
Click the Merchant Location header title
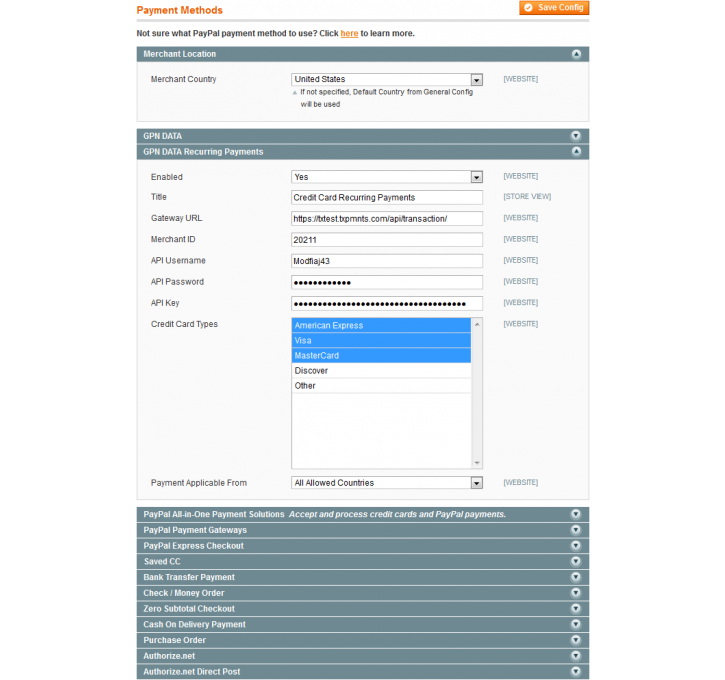(x=179, y=54)
